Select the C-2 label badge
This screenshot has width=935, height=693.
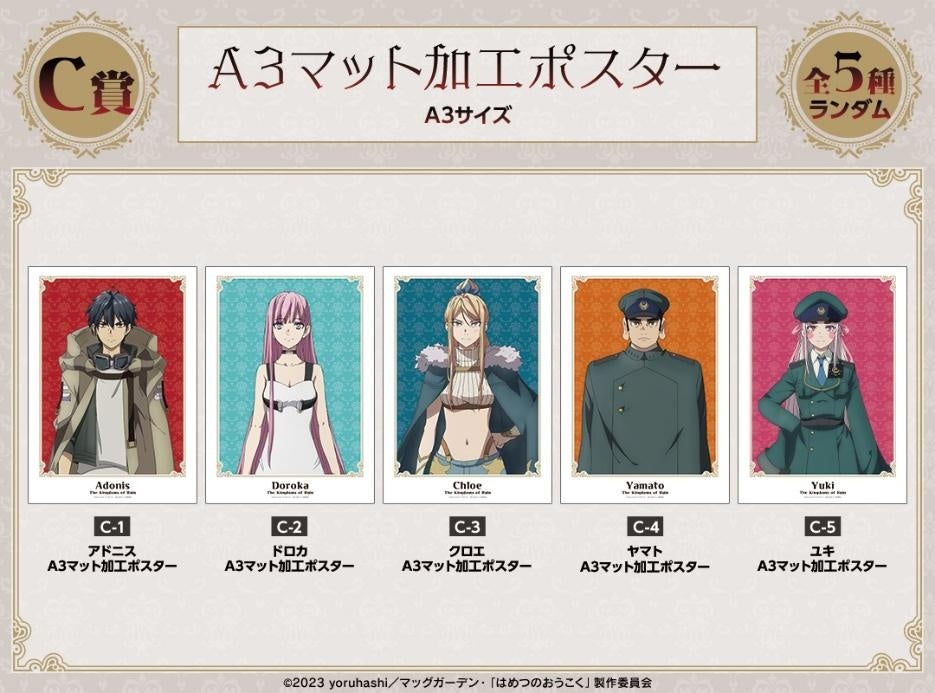coord(290,527)
